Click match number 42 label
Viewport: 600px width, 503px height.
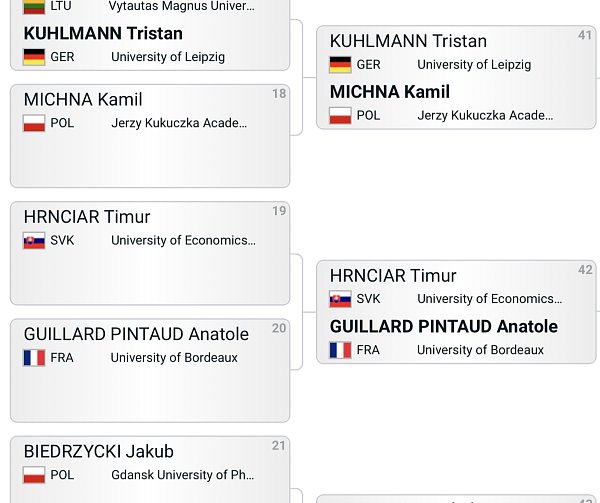pyautogui.click(x=585, y=270)
